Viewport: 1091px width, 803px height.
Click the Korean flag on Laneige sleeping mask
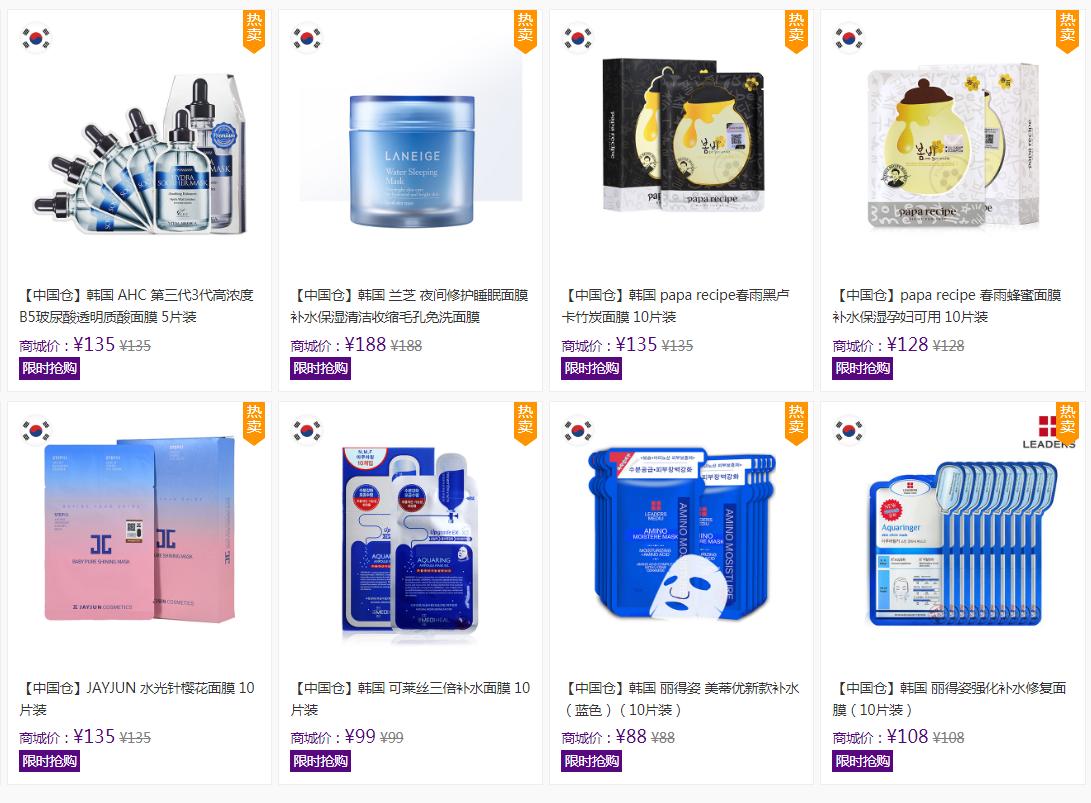click(x=307, y=38)
